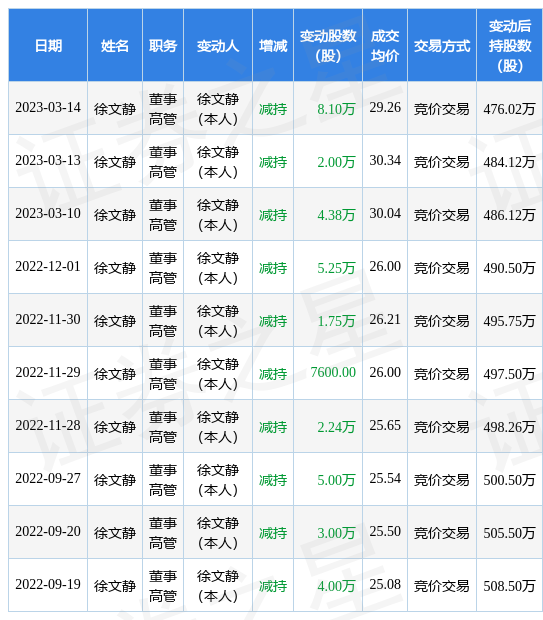Click 竞价交易 in the 2022-09-27 row
The image size is (543, 620).
[442, 480]
